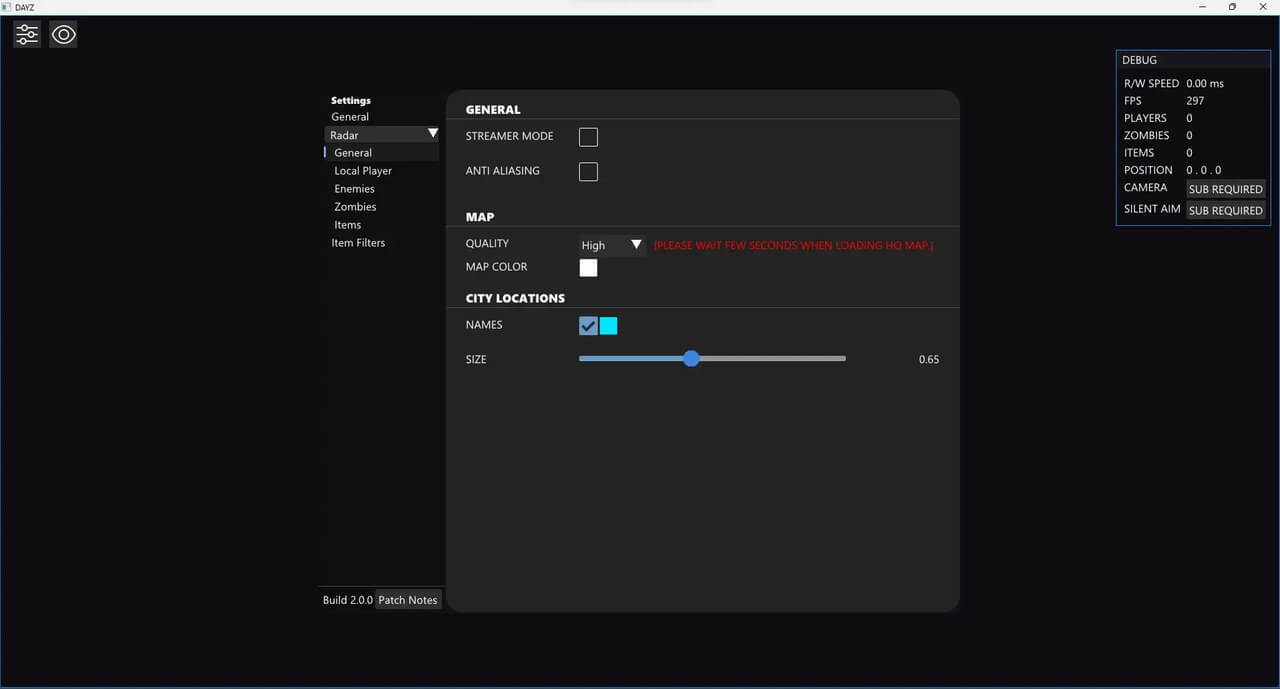Viewport: 1280px width, 689px height.
Task: Open the cyan city names color swatch
Action: coord(608,325)
